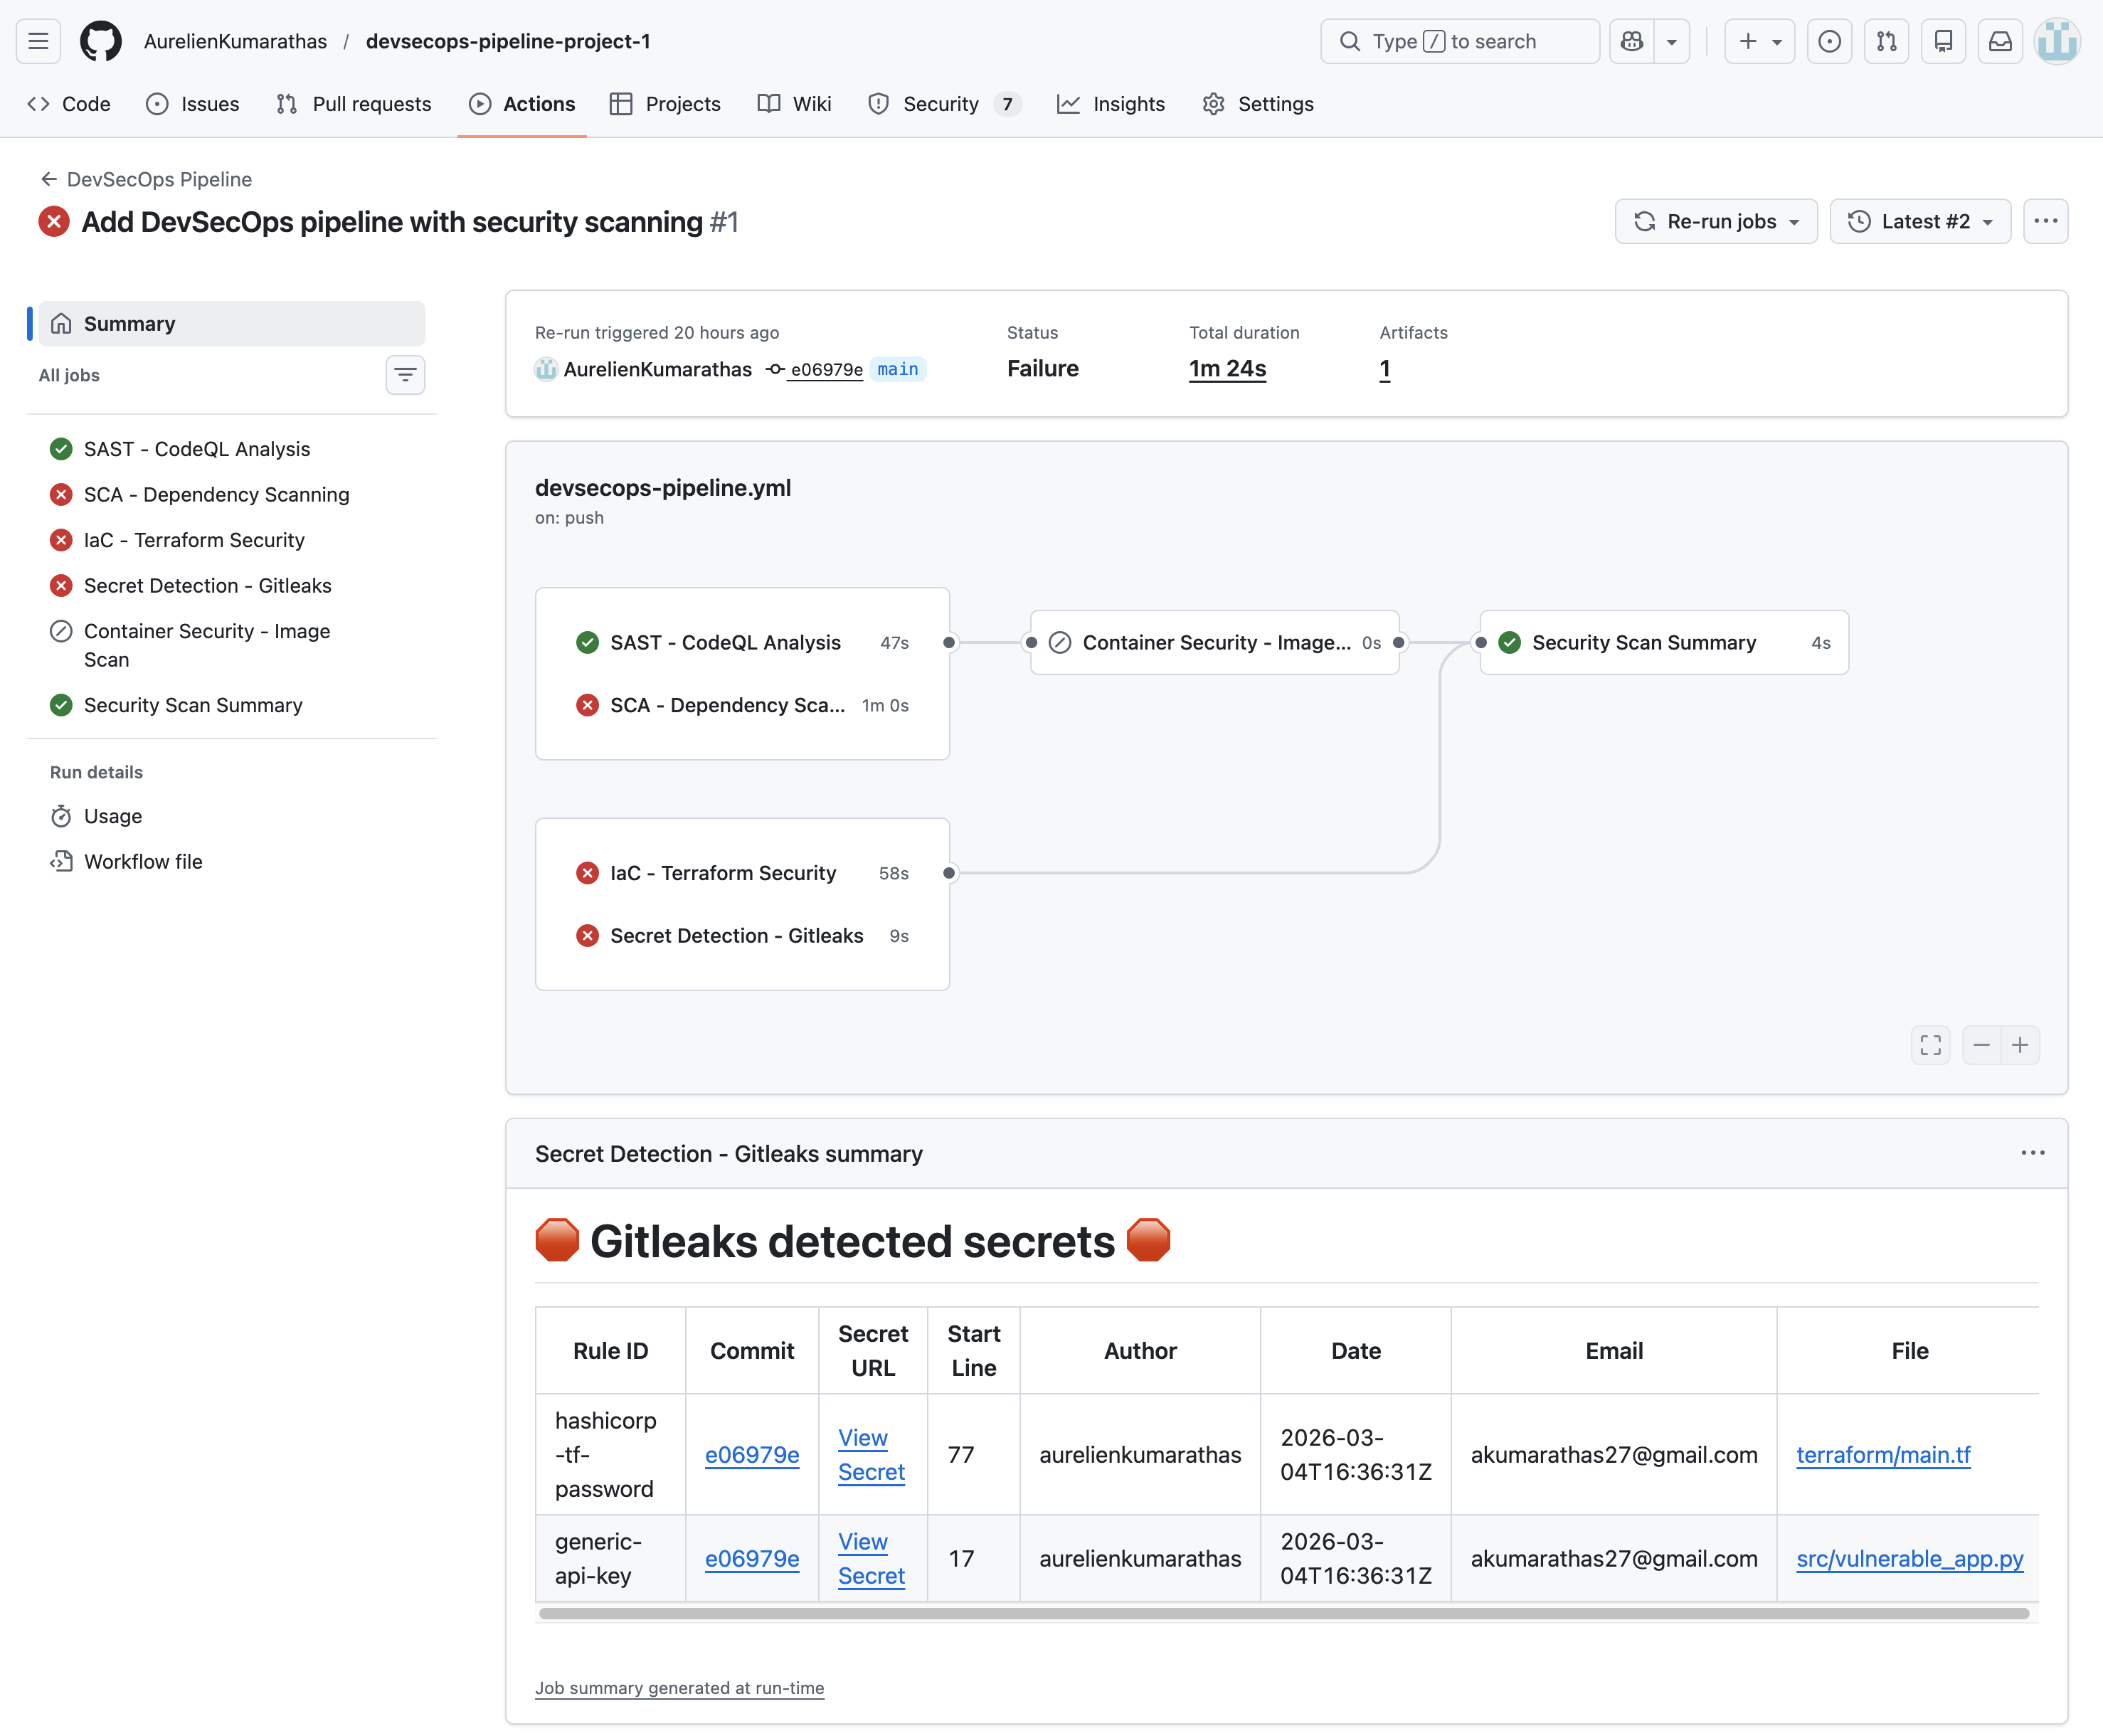Zoom out the workflow graph with minus control
The image size is (2103, 1736).
1982,1044
